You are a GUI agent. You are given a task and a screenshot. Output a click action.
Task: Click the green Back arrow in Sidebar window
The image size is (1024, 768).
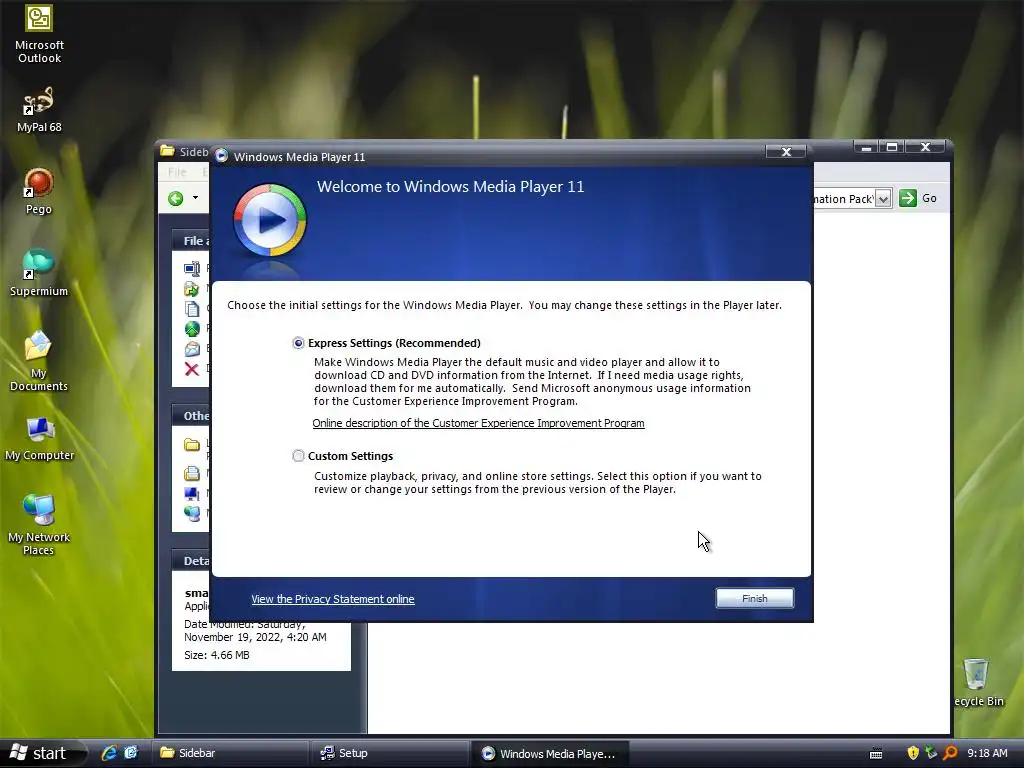pyautogui.click(x=175, y=199)
